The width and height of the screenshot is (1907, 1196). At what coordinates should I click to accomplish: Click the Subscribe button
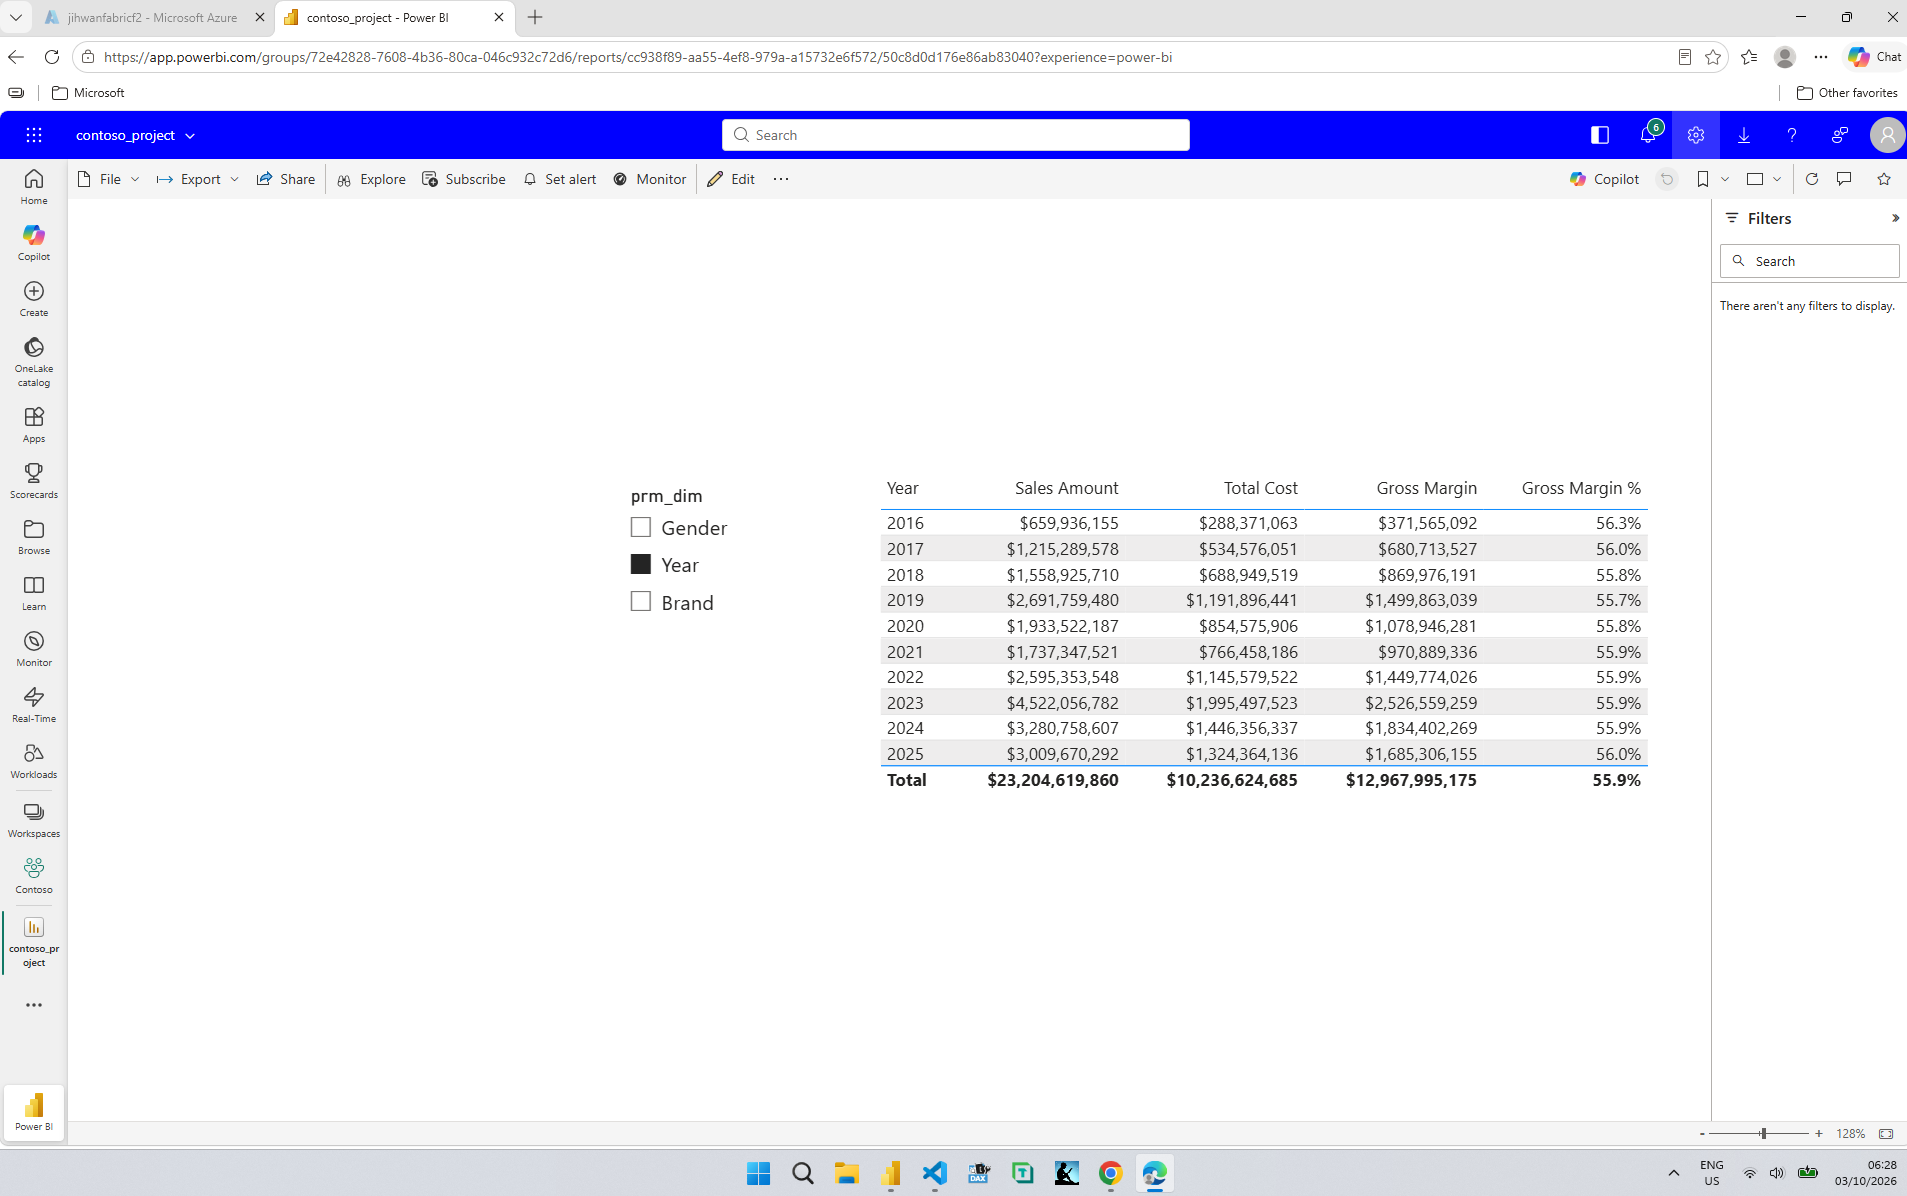[464, 179]
